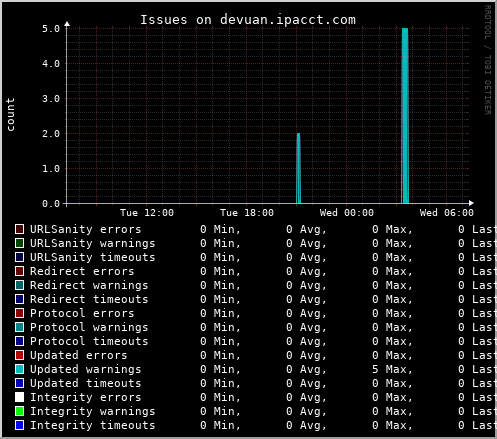Select the Redirect warnings legend label

[89, 285]
